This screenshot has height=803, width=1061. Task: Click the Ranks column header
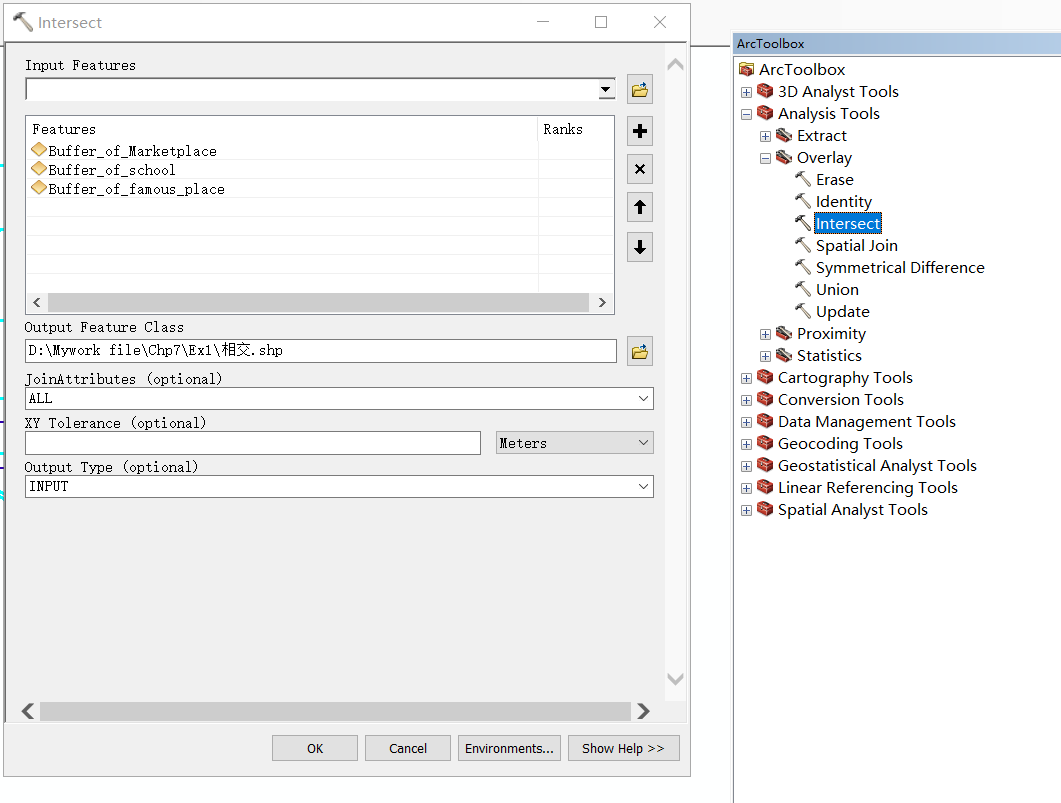pos(575,129)
